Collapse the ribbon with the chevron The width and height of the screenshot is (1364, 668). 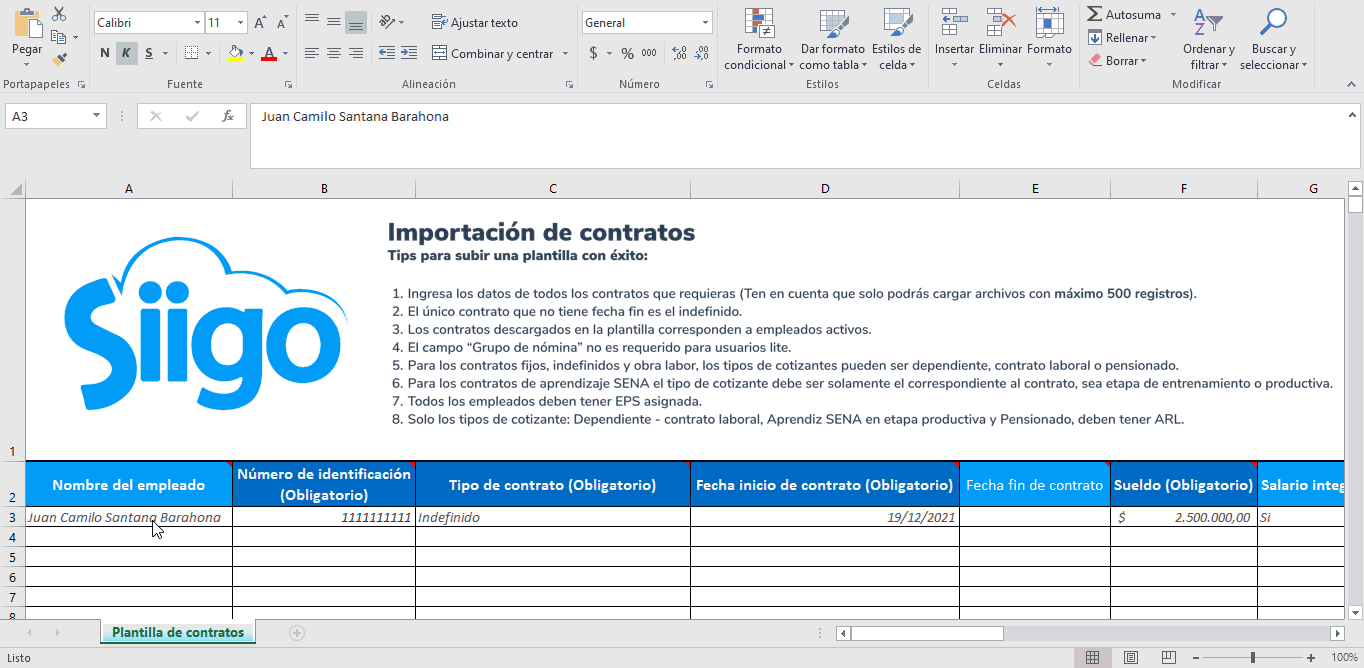click(1350, 84)
